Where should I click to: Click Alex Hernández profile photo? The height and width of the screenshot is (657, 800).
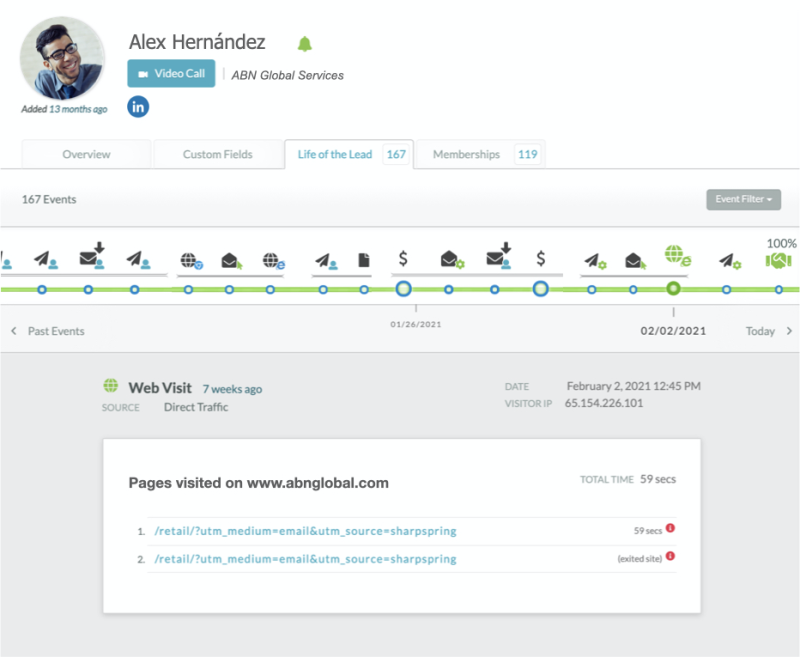(62, 58)
